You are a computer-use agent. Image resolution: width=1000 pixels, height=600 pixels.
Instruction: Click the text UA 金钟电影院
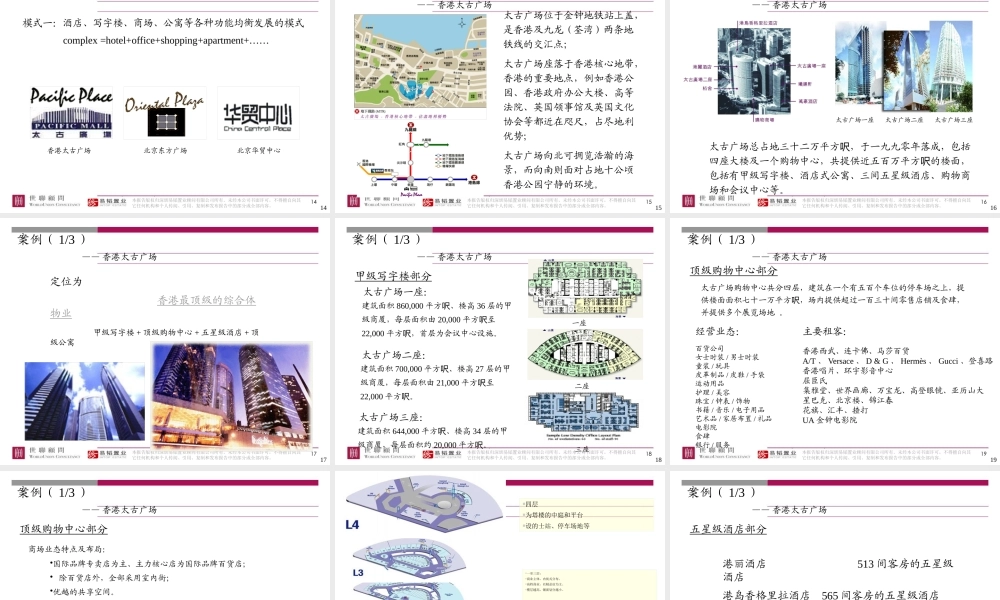pyautogui.click(x=830, y=420)
